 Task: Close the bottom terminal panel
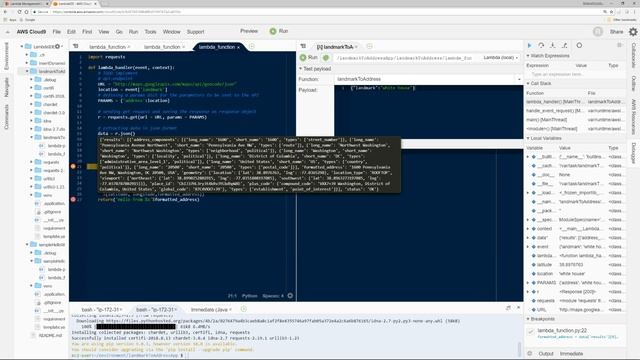coord(518,308)
